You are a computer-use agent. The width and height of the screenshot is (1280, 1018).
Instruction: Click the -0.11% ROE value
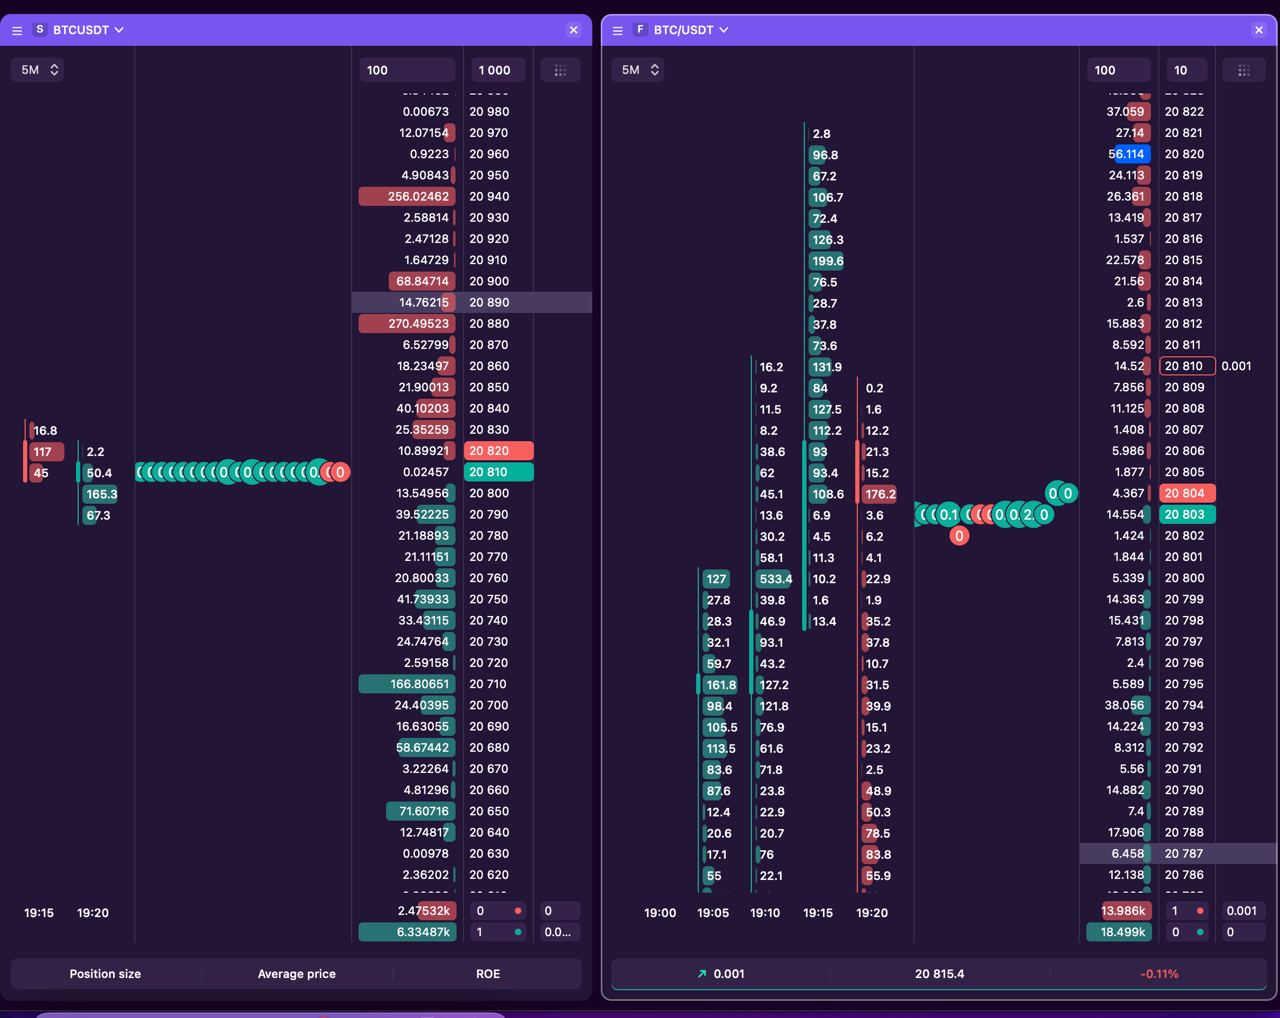click(1160, 974)
